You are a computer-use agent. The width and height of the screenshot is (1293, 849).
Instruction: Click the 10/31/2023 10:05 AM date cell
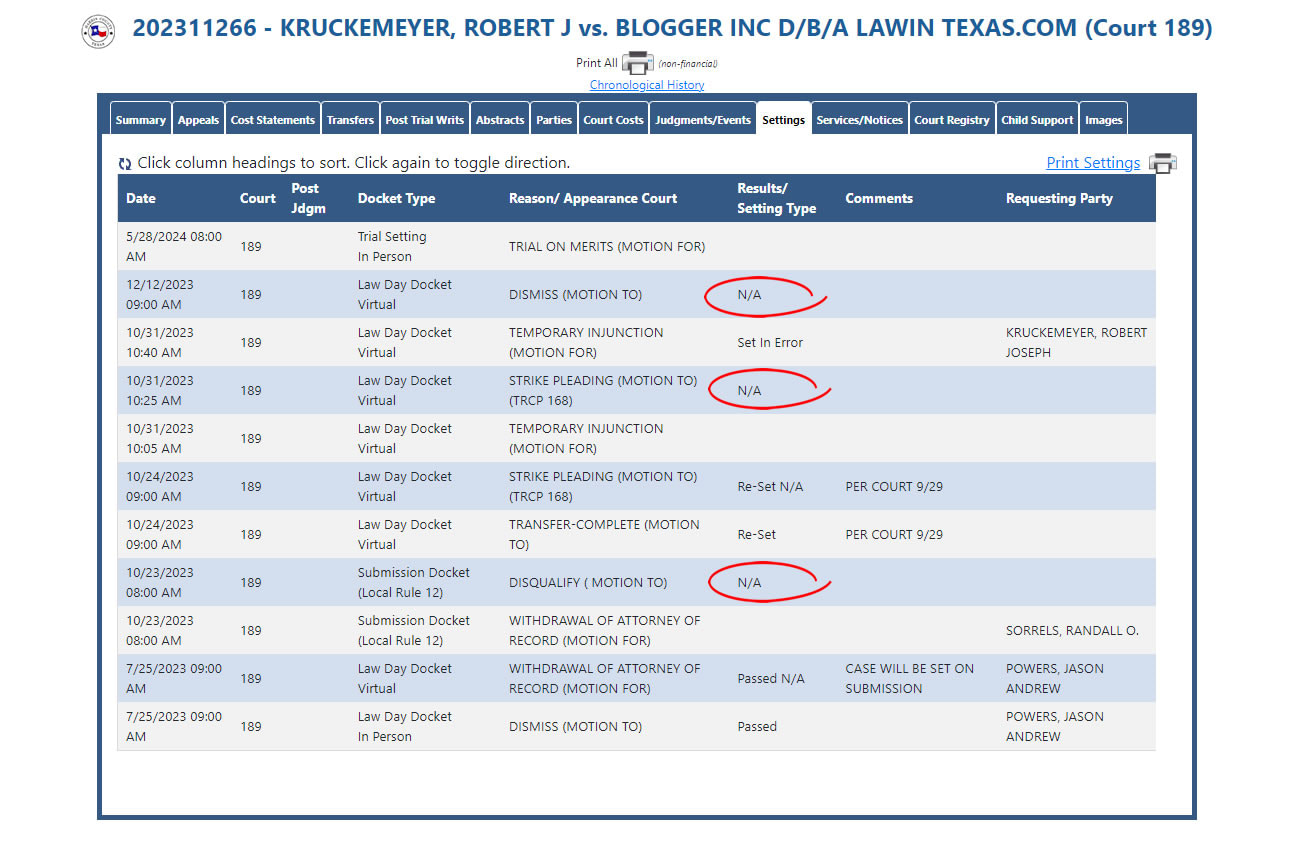point(160,438)
